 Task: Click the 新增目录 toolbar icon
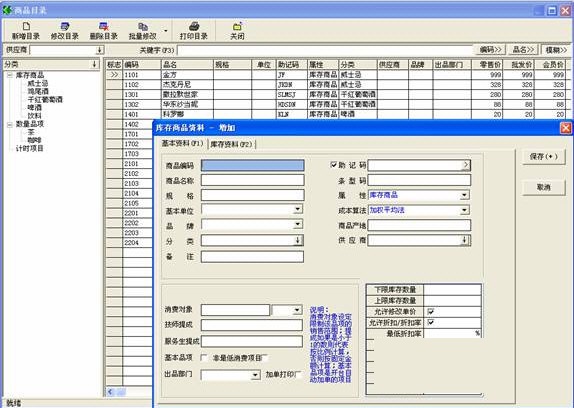coord(26,27)
